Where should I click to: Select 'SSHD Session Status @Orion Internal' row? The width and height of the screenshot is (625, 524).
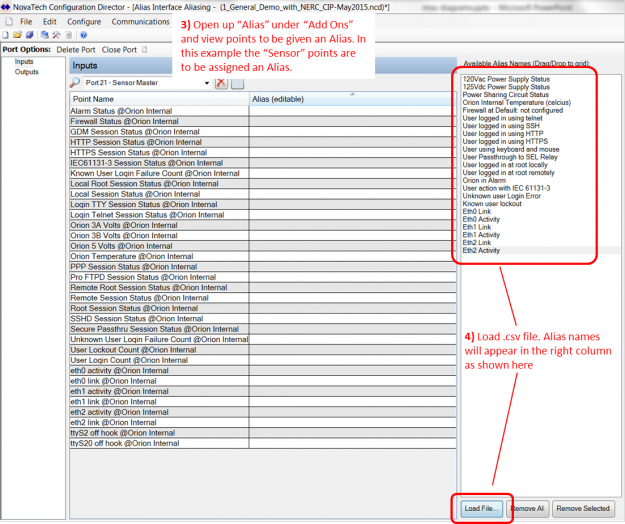click(x=159, y=318)
